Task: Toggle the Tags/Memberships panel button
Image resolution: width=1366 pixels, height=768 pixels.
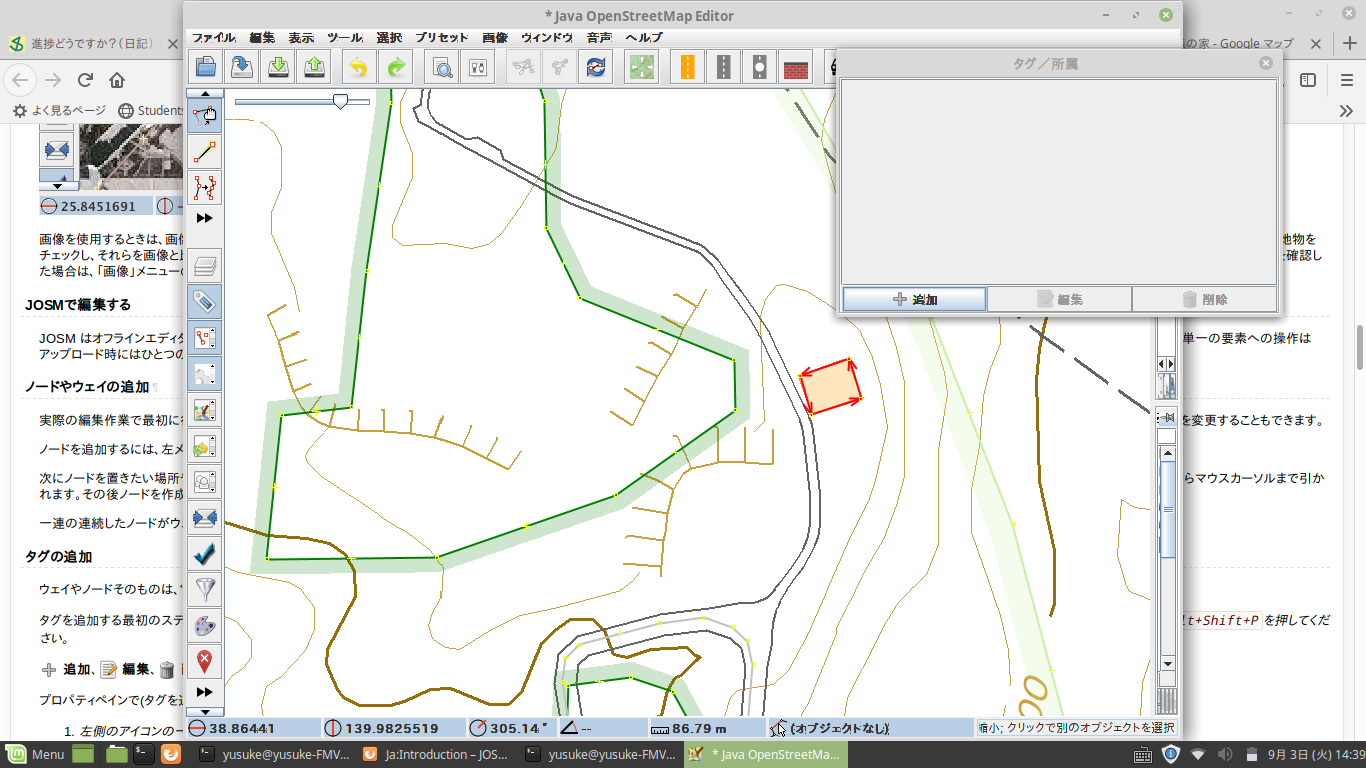Action: 205,302
